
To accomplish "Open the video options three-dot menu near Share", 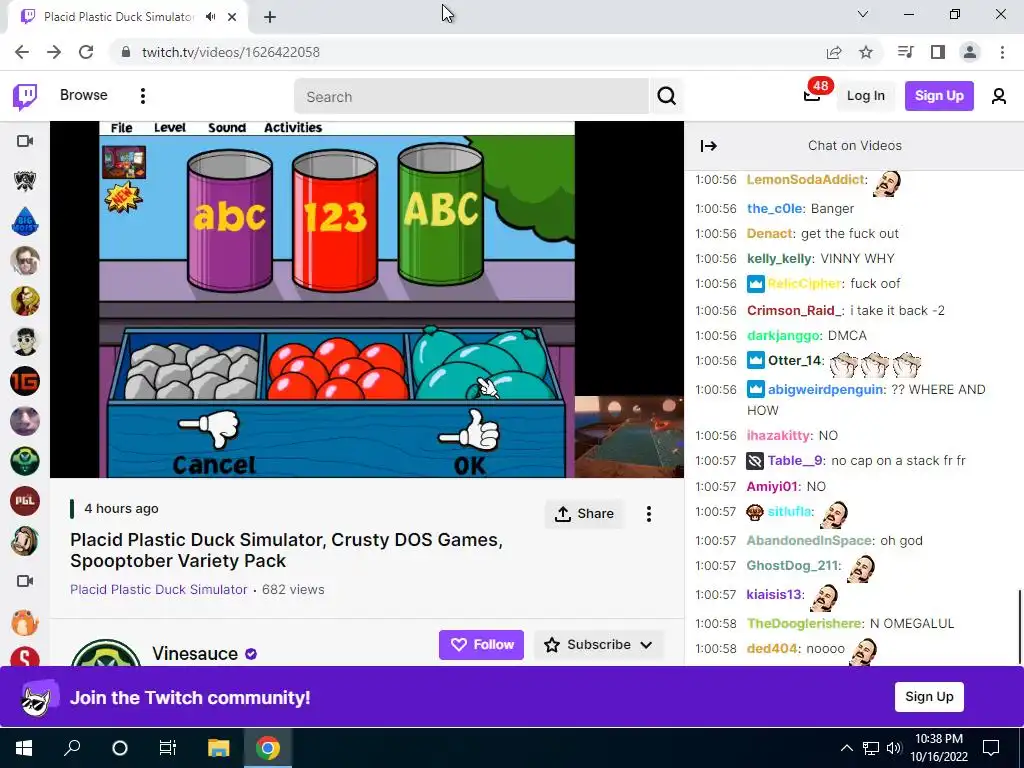I will coord(648,514).
